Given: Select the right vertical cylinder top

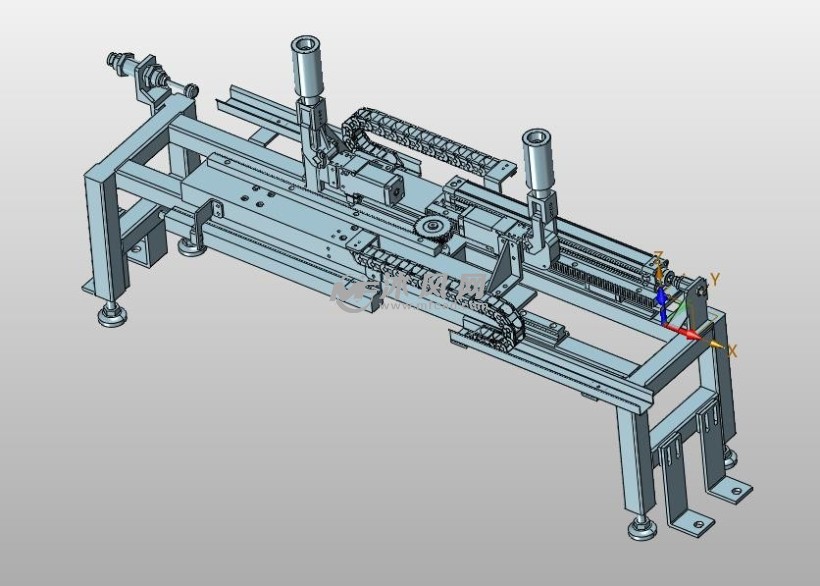Looking at the screenshot, I should coord(536,137).
